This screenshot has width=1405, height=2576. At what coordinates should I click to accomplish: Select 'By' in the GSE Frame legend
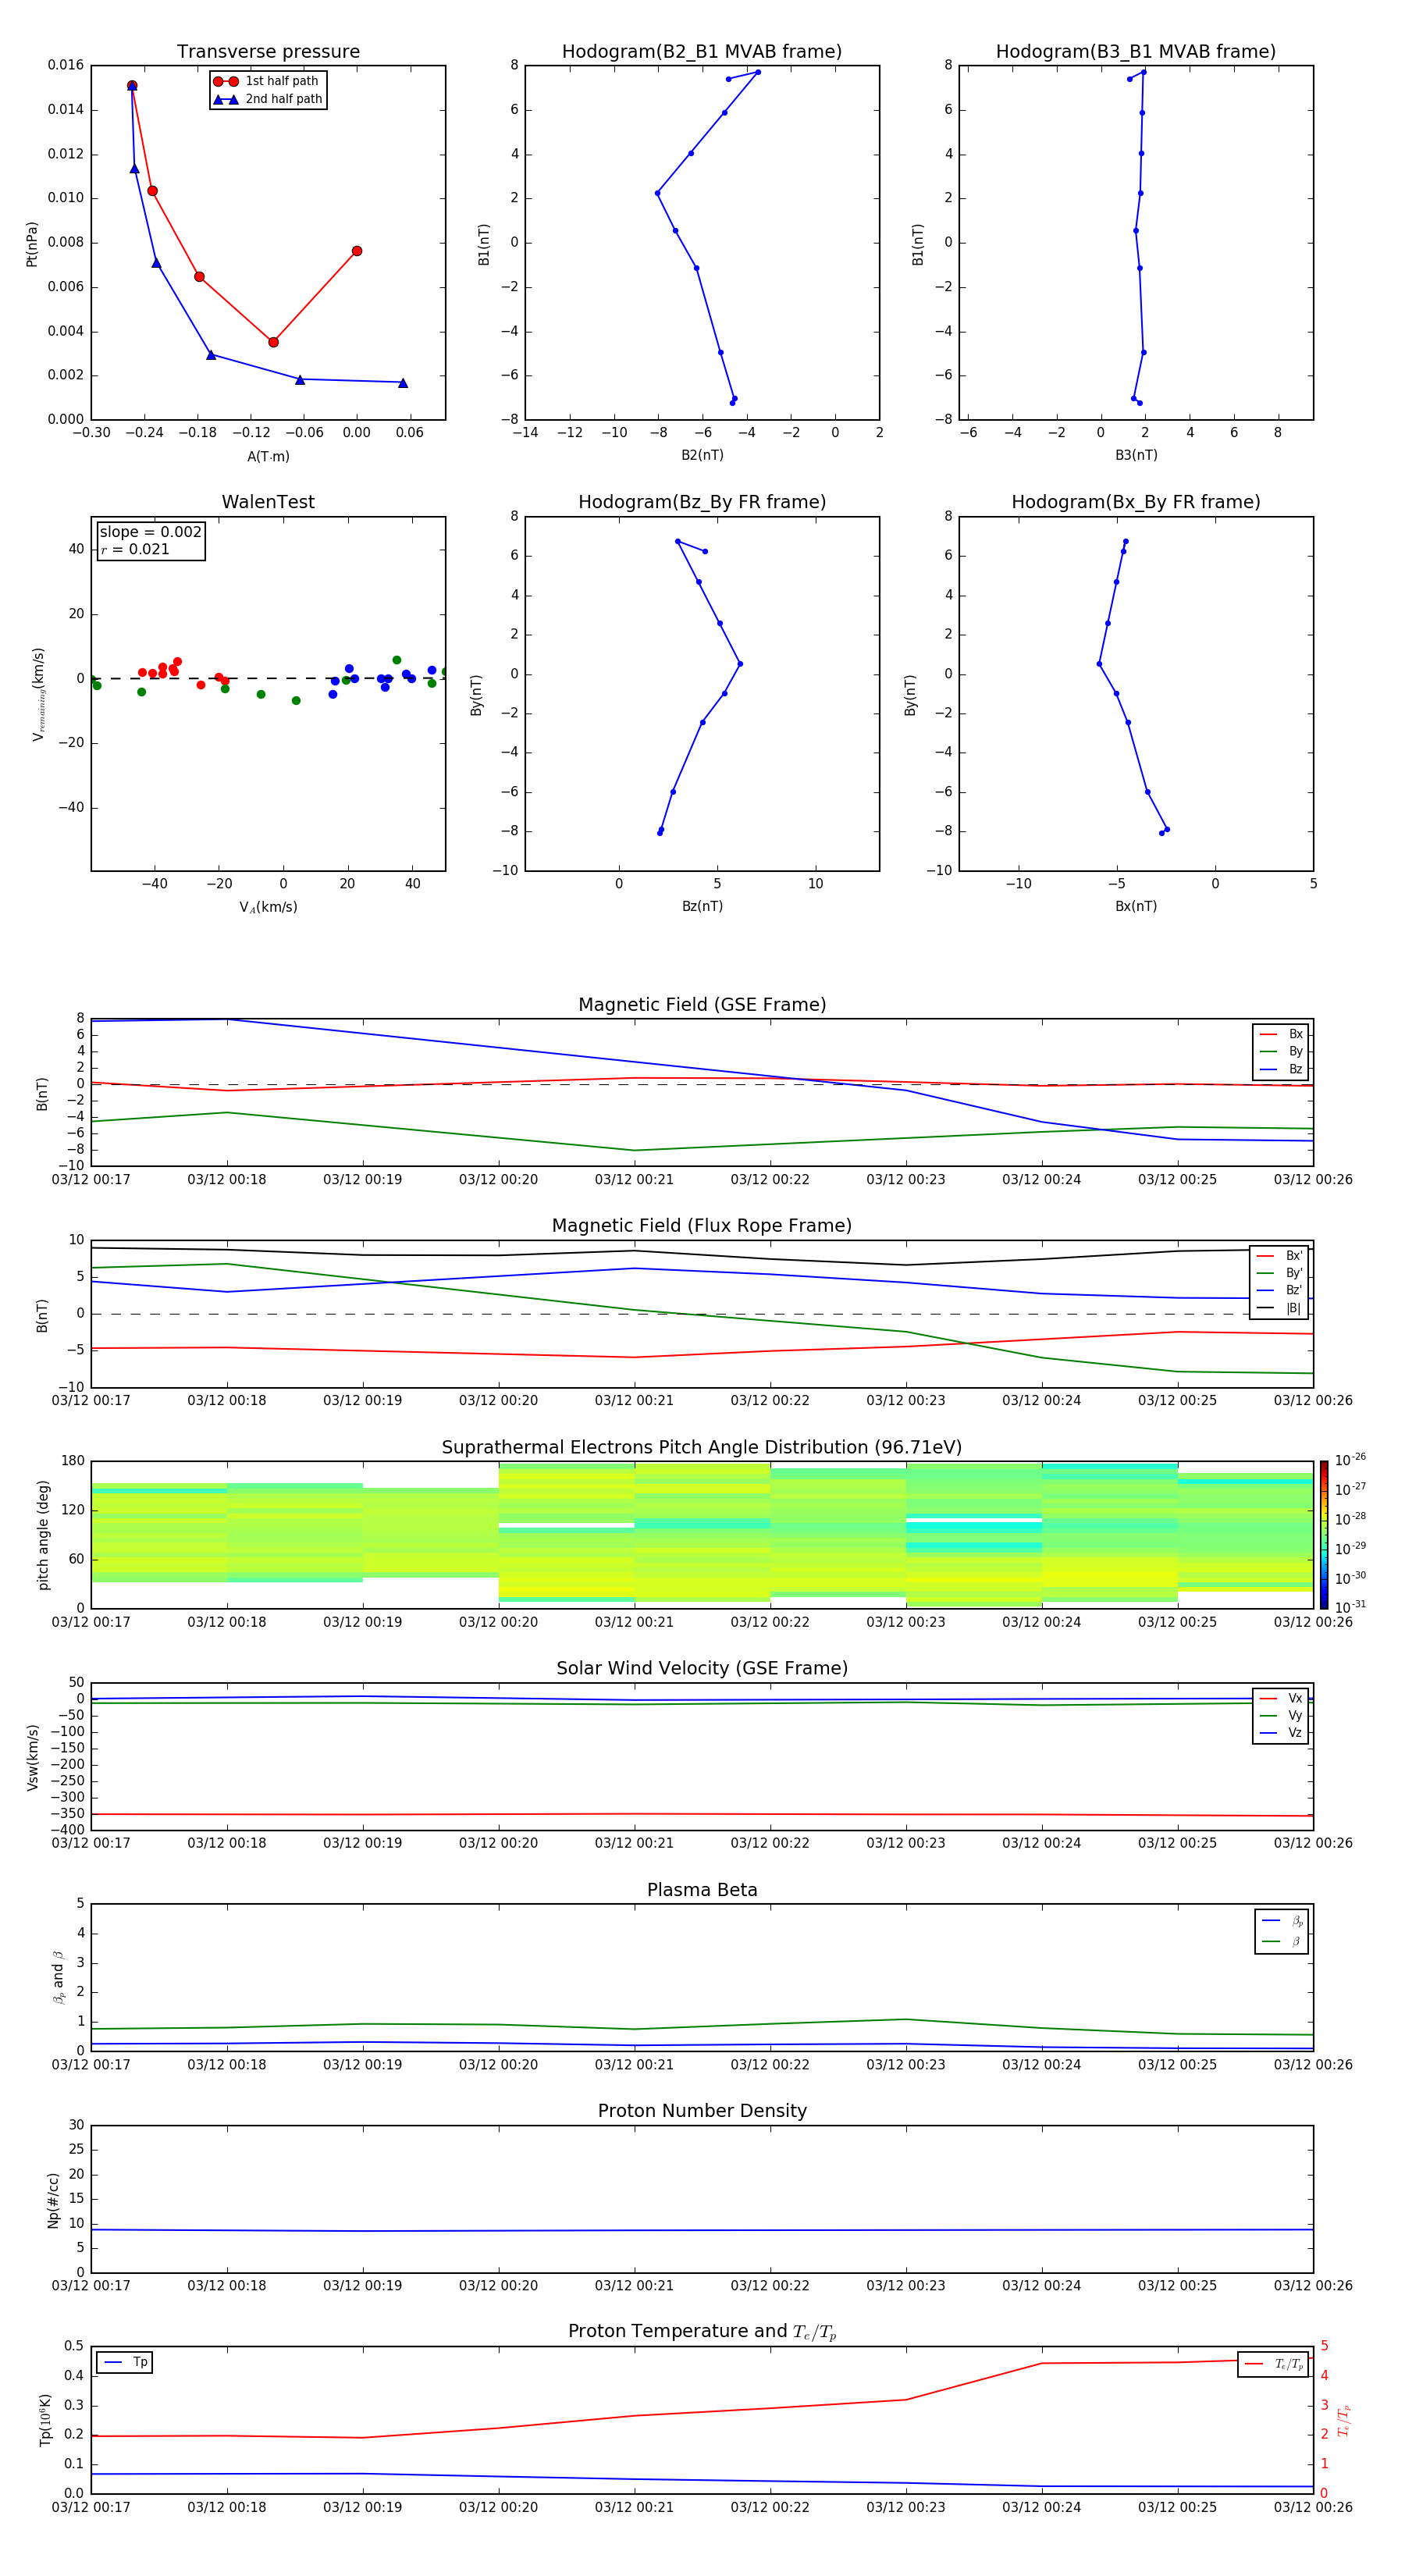tap(1282, 1051)
